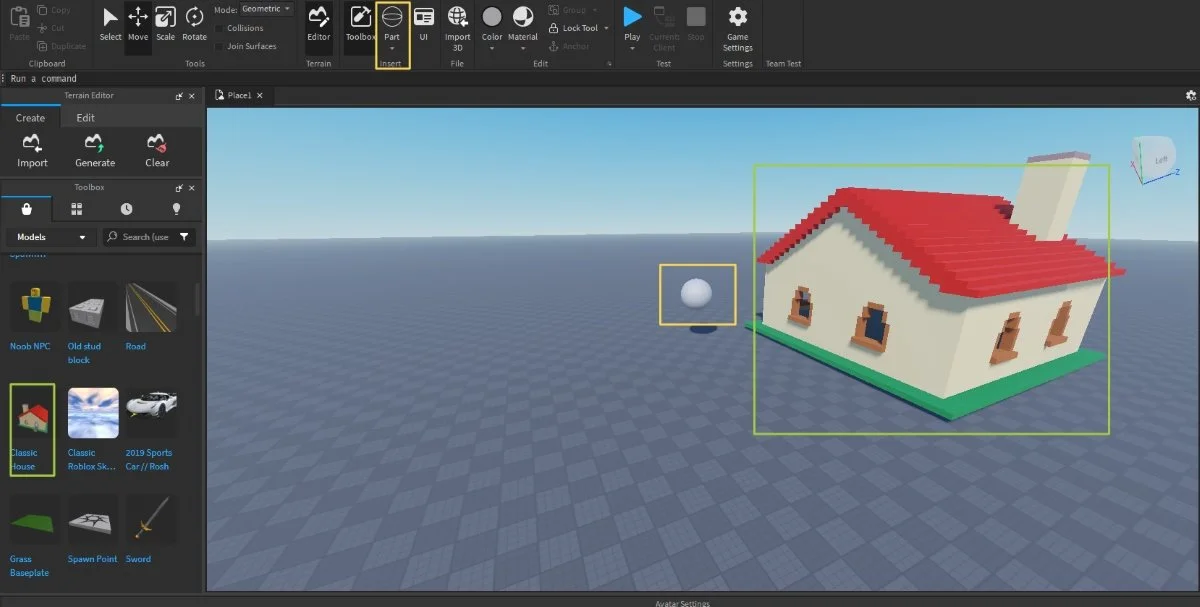Select the Road model thumbnail

coord(150,307)
